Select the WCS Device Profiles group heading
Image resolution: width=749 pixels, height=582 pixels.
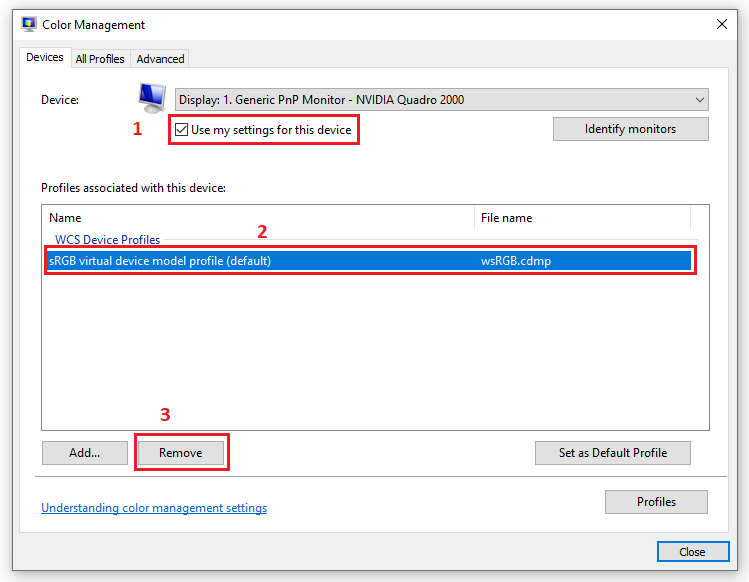[x=107, y=240]
